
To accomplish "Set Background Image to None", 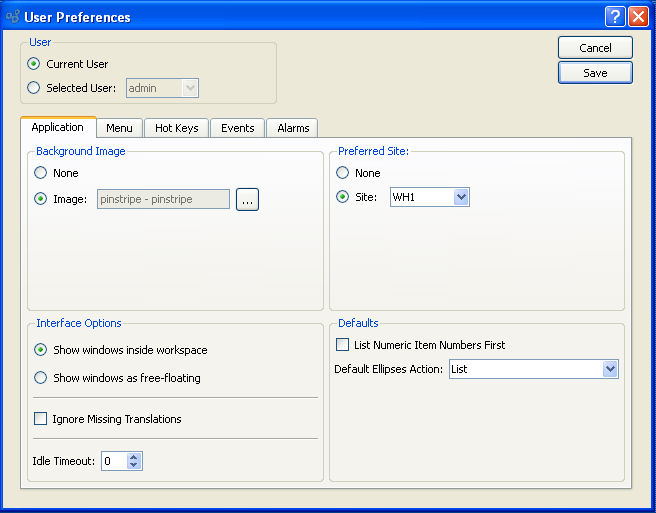I will (x=41, y=173).
